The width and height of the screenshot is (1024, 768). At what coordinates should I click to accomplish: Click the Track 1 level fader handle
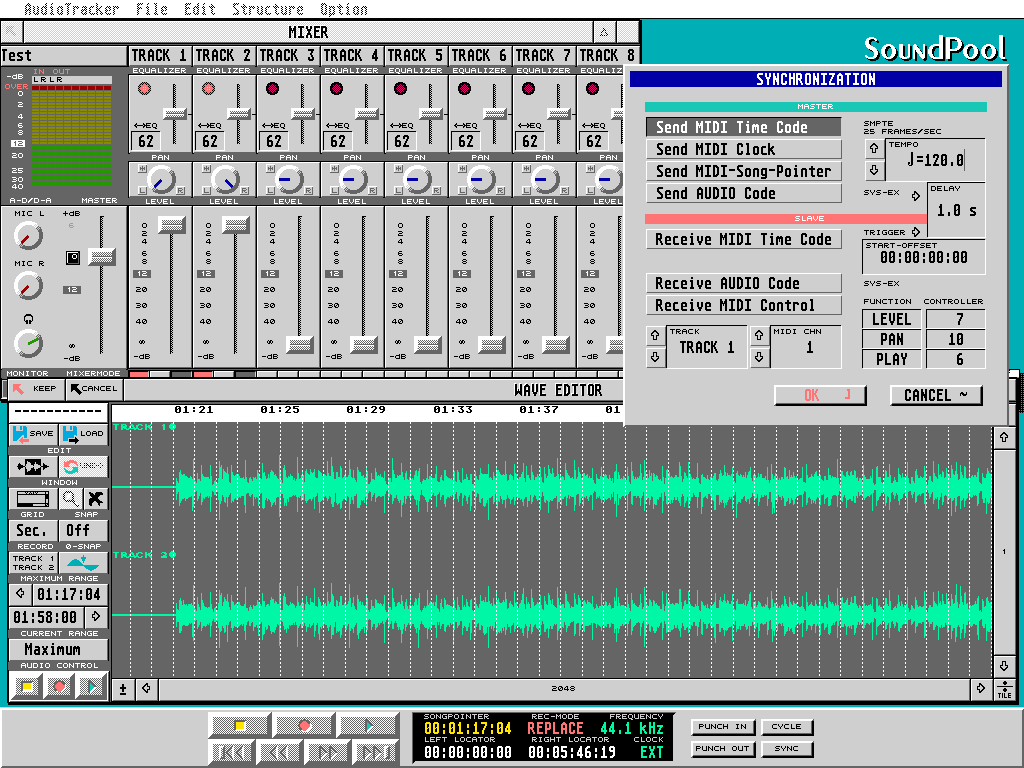tap(172, 225)
